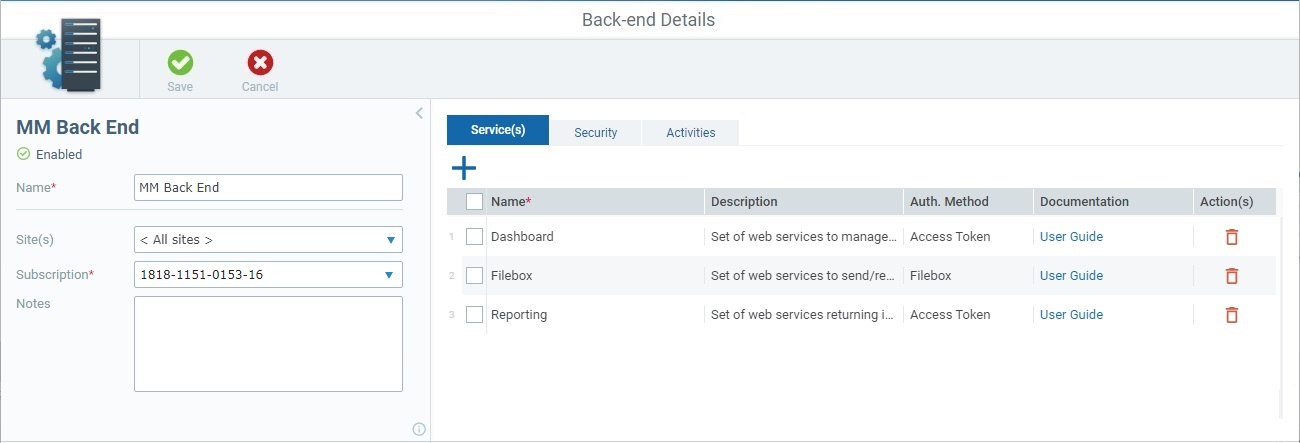The image size is (1300, 443).
Task: Collapse the left details panel
Action: (419, 113)
